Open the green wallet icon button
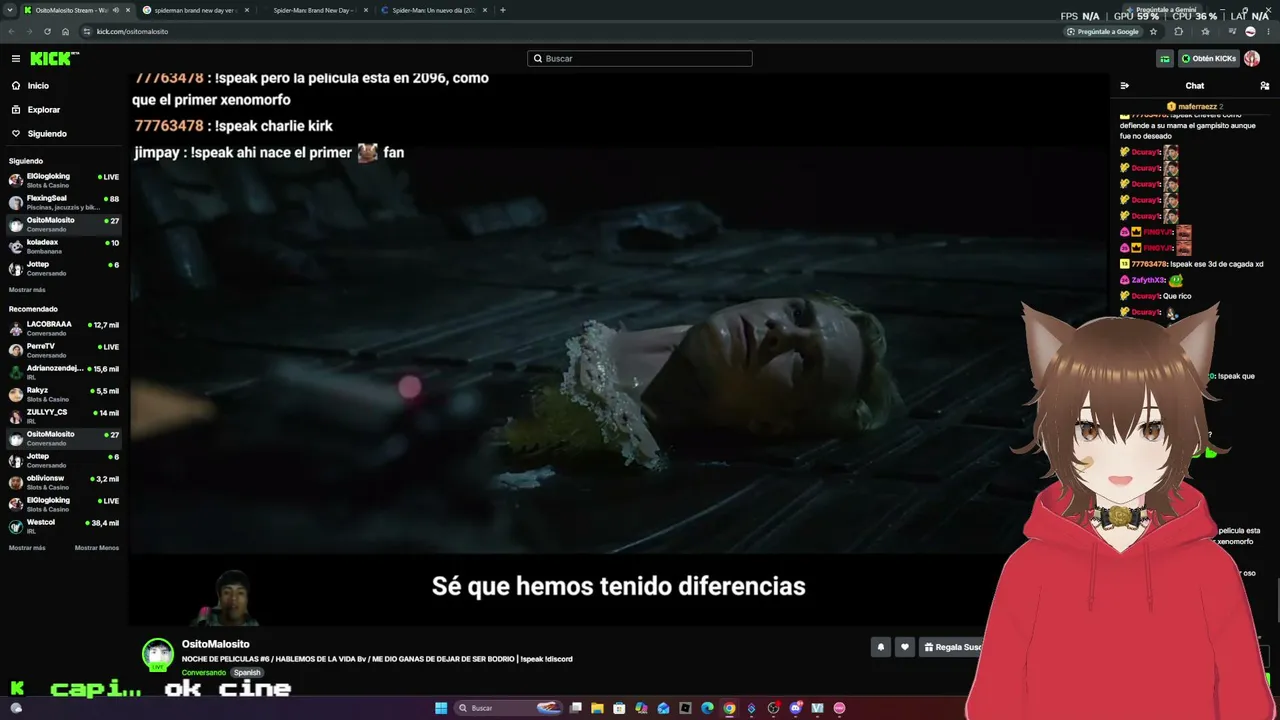The width and height of the screenshot is (1280, 720). tap(1165, 59)
